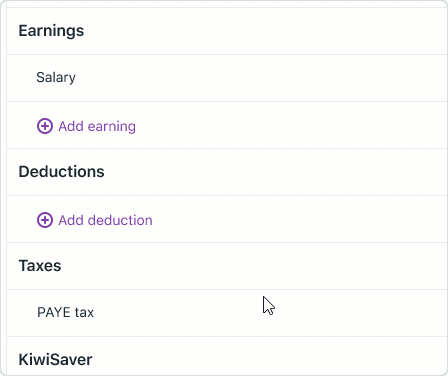Image resolution: width=448 pixels, height=376 pixels.
Task: Choose the PAYE tax label under Taxes
Action: point(66,312)
